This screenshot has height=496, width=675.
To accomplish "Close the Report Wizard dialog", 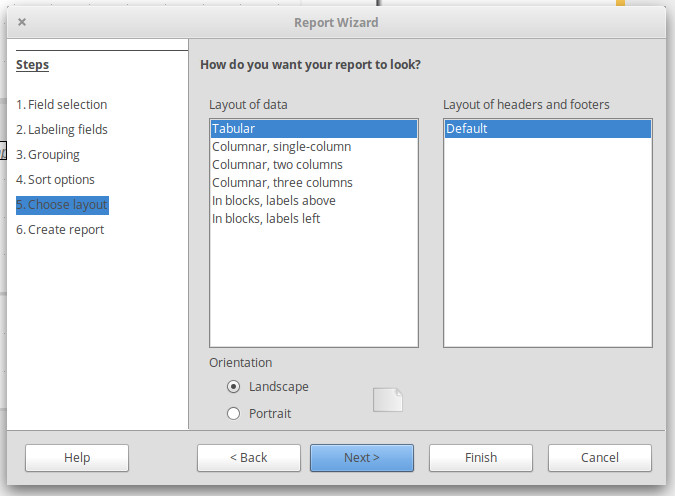I will [x=22, y=22].
